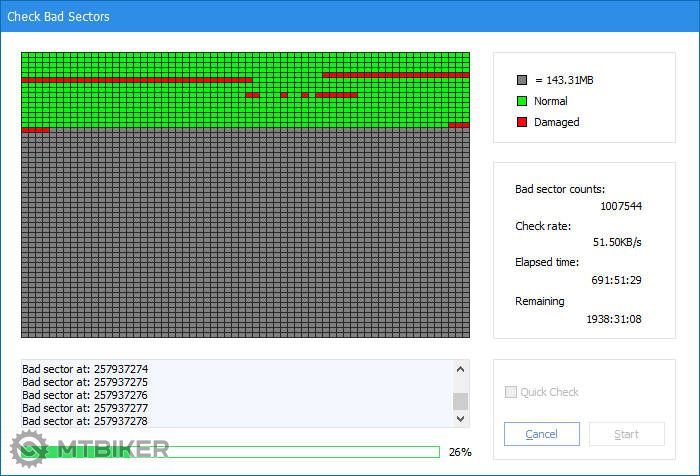The image size is (700, 476).
Task: Select log entry 'Bad sector at: 257937278'
Action: pos(85,421)
